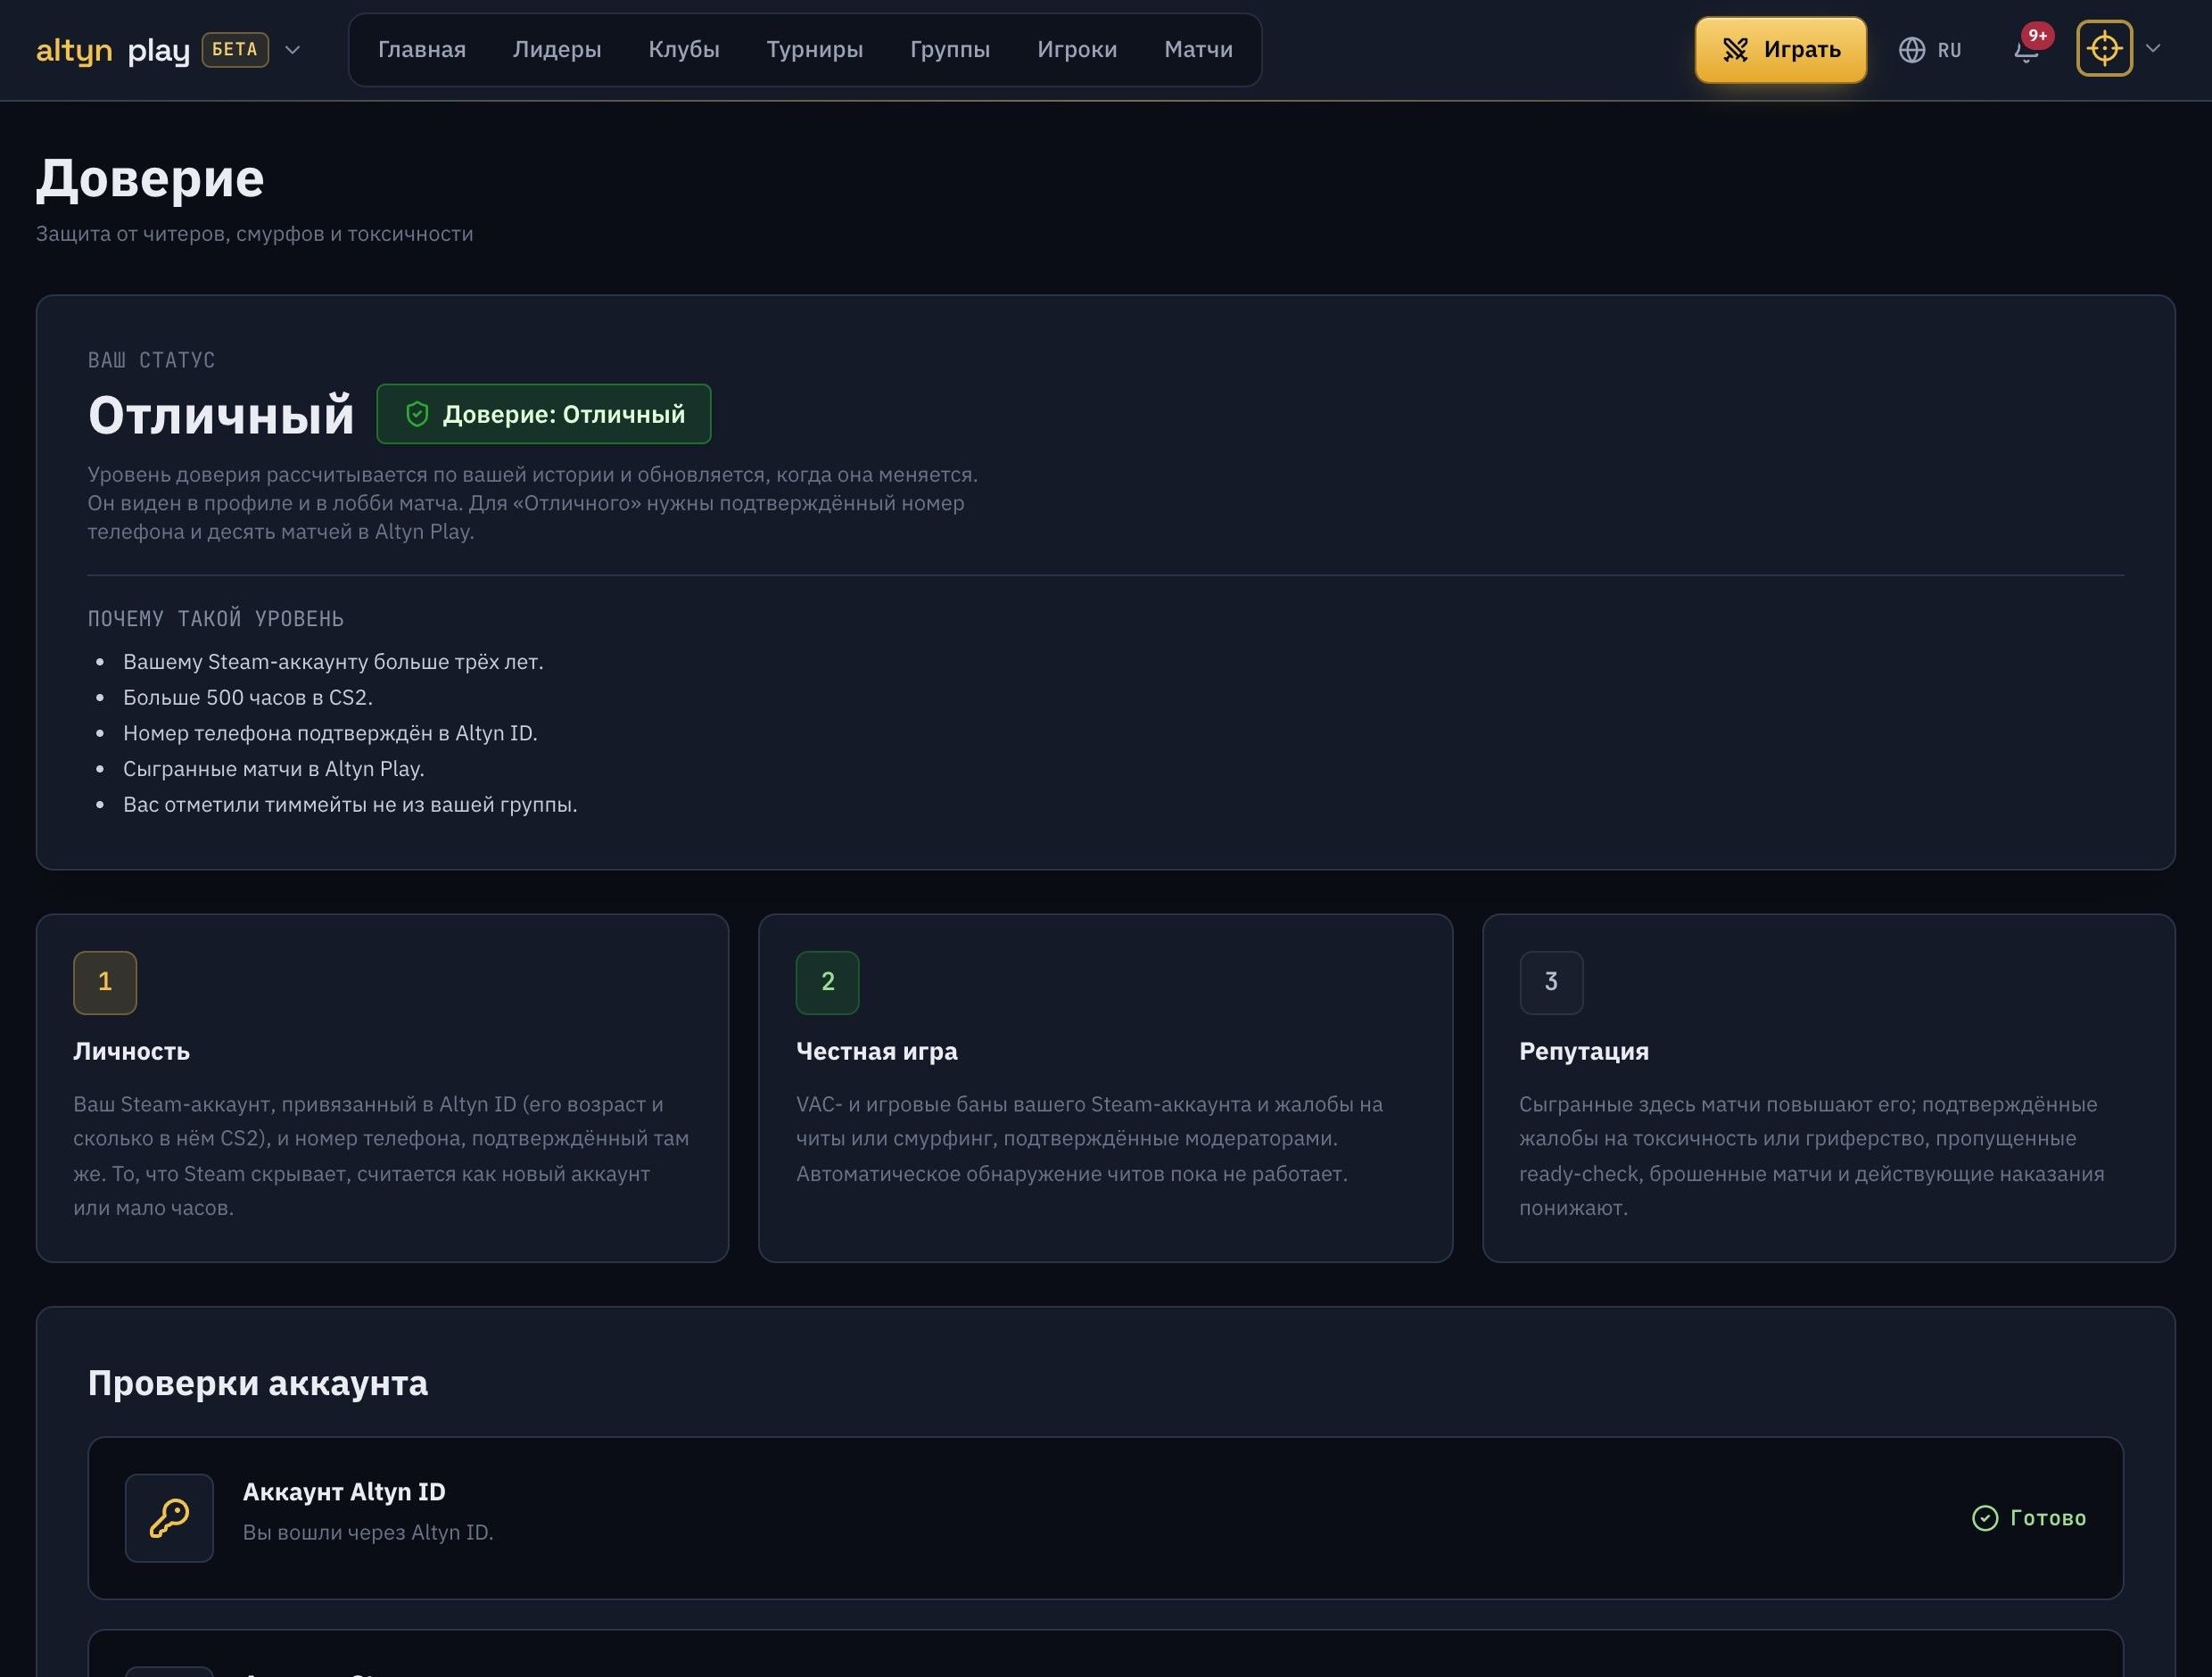Click the БЕТА badge
This screenshot has width=2212, height=1677.
tap(235, 49)
